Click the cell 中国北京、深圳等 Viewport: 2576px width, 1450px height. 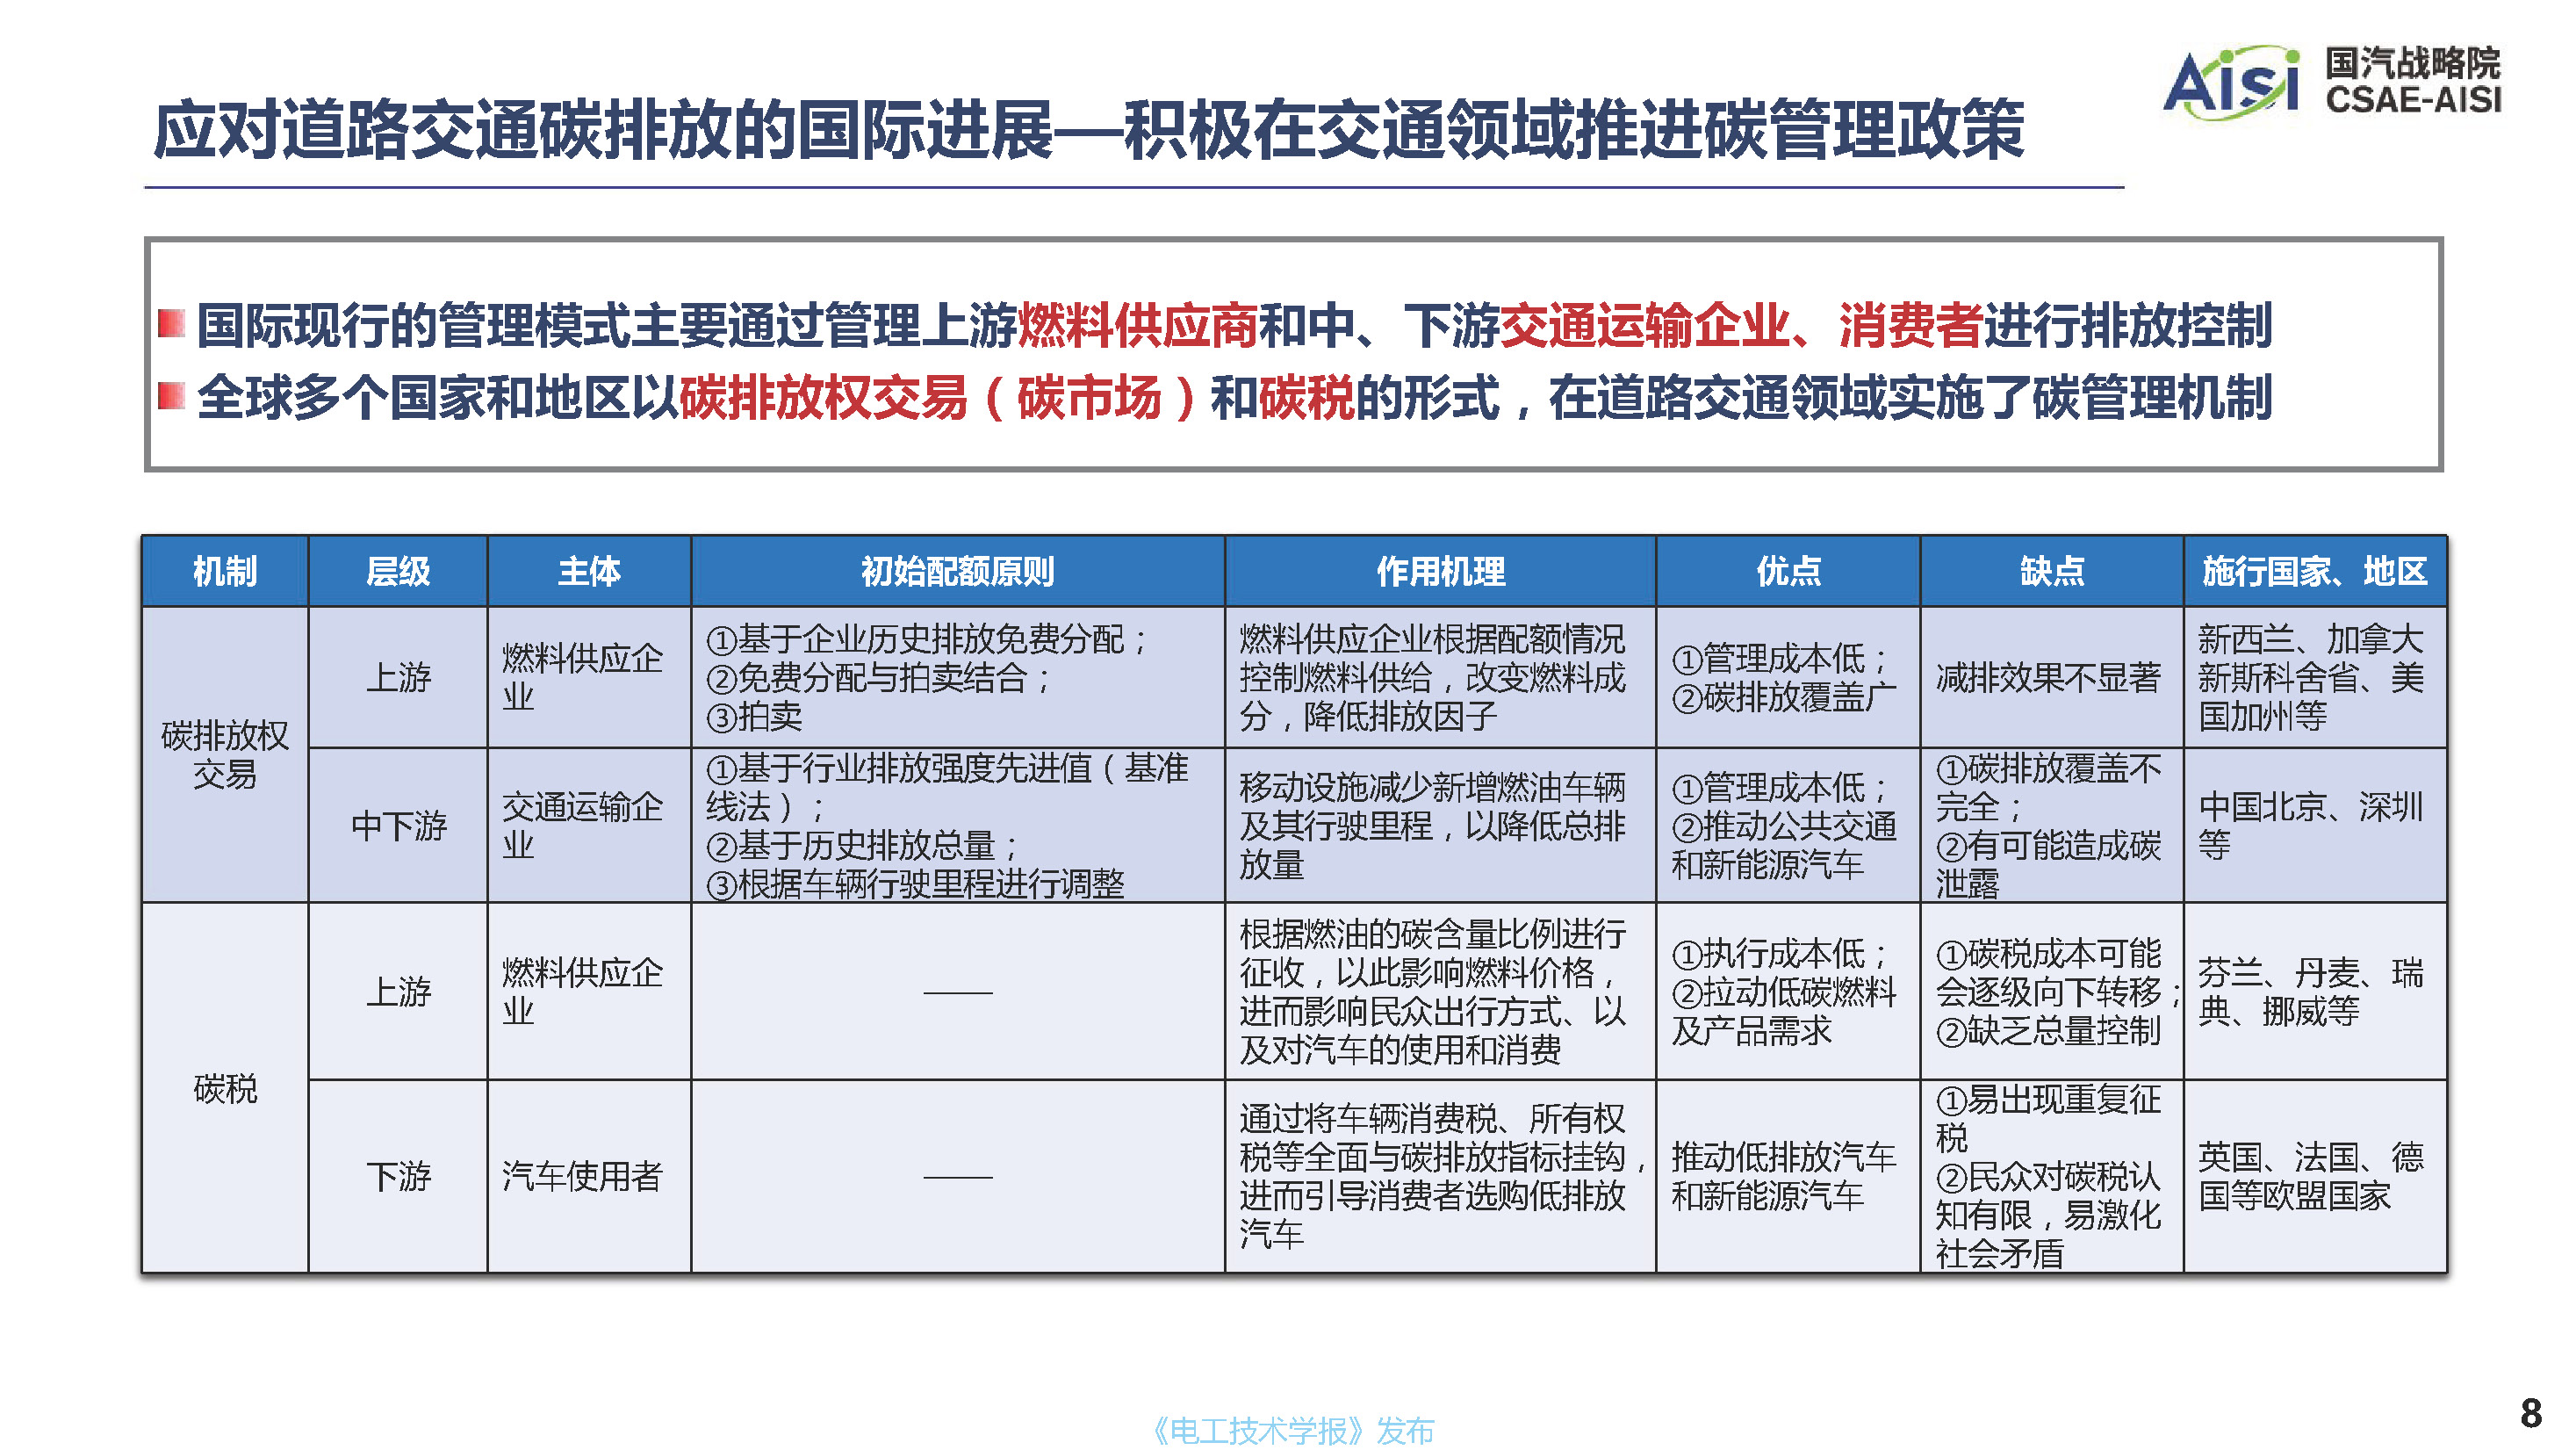coord(2315,825)
